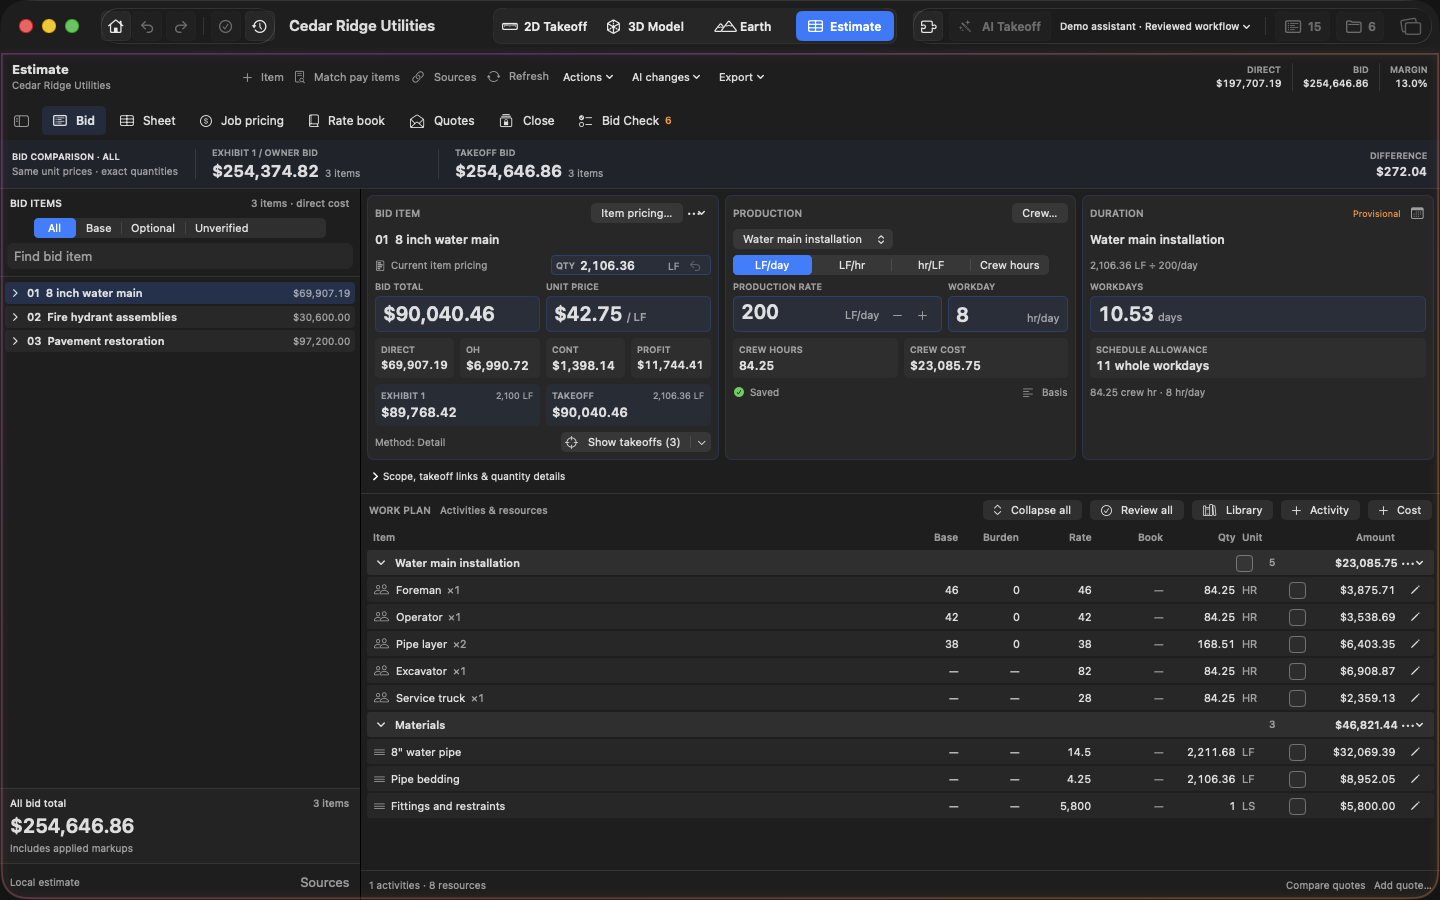Image resolution: width=1440 pixels, height=900 pixels.
Task: Click the Collapse all button
Action: pyautogui.click(x=1032, y=510)
